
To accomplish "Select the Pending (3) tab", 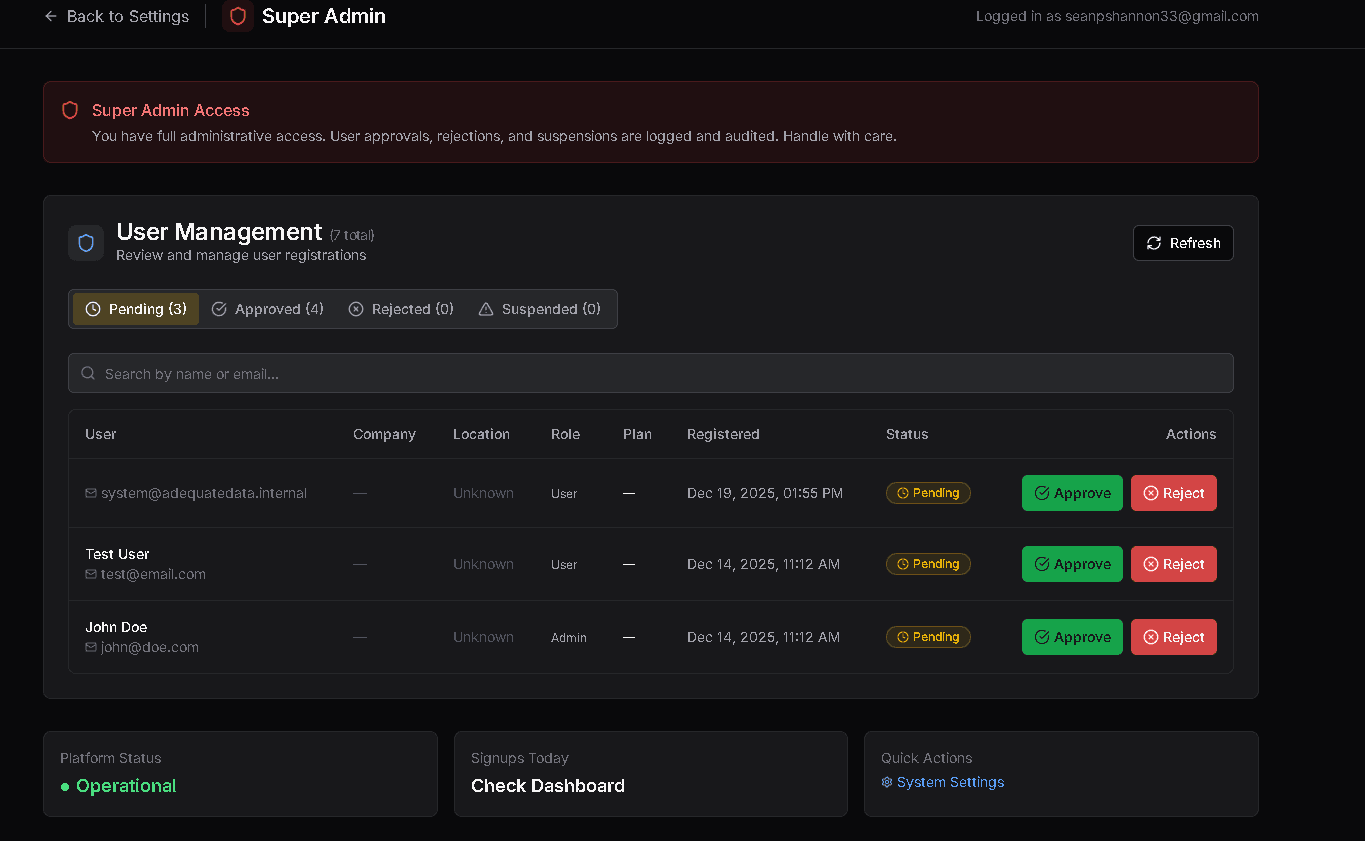I will (136, 309).
